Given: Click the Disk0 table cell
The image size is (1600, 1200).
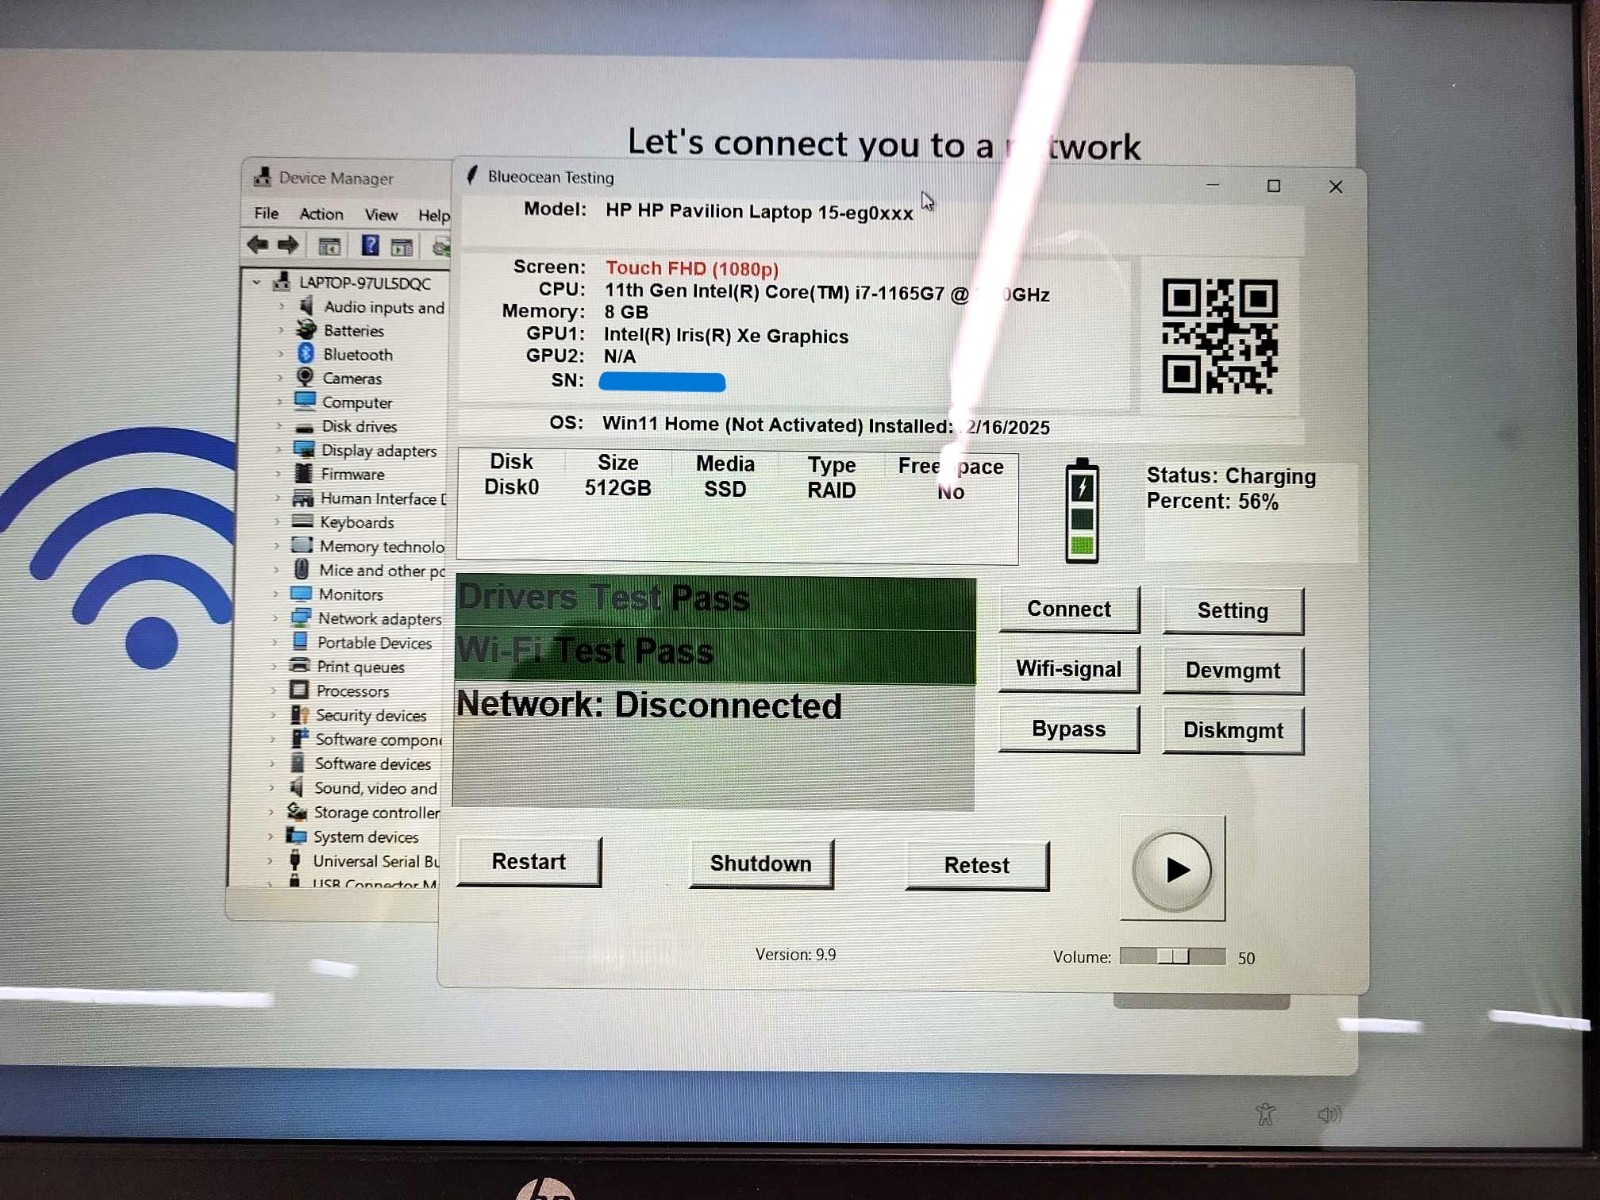Looking at the screenshot, I should pos(511,487).
